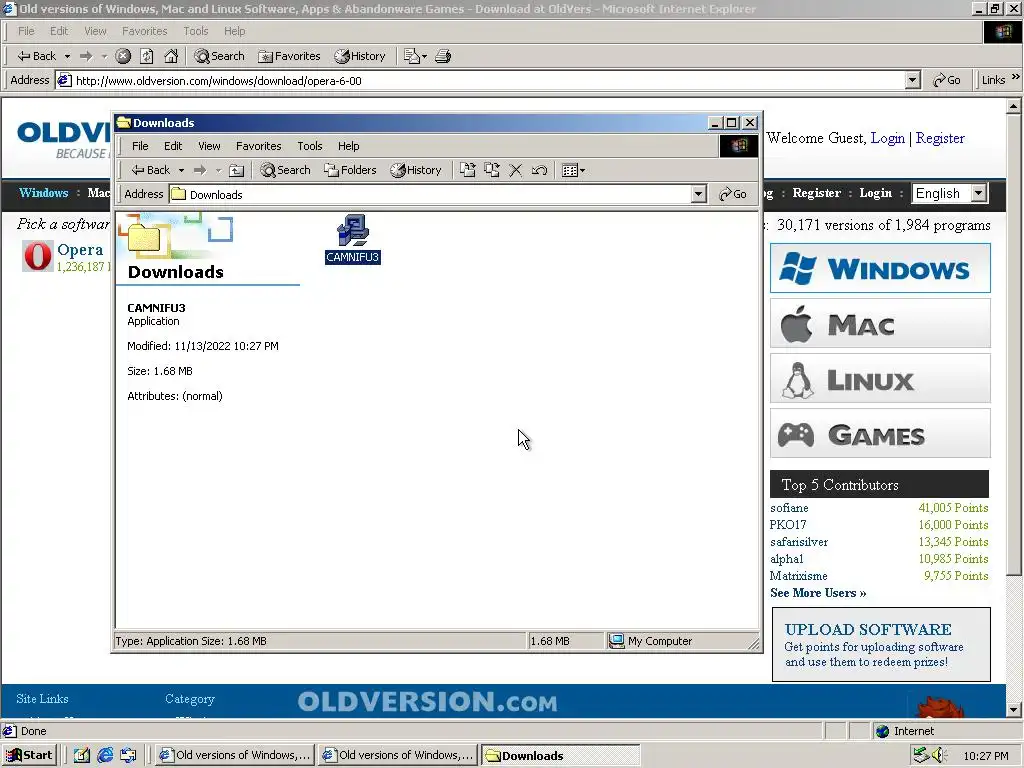The image size is (1024, 768).
Task: Click the Undo icon in the Downloads toolbar
Action: pos(539,170)
